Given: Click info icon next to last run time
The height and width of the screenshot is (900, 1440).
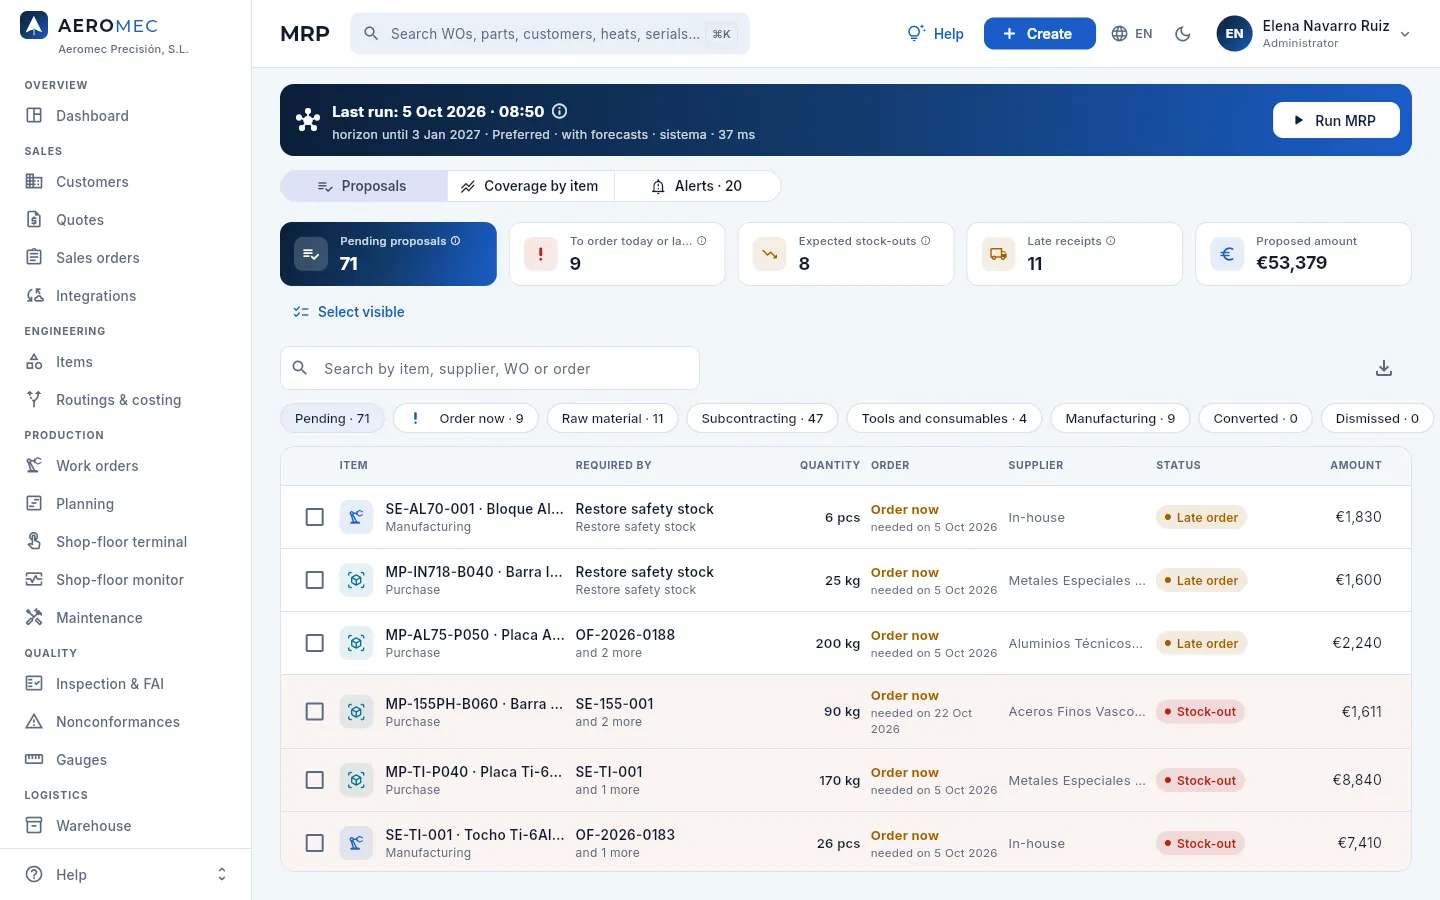Looking at the screenshot, I should pos(560,111).
